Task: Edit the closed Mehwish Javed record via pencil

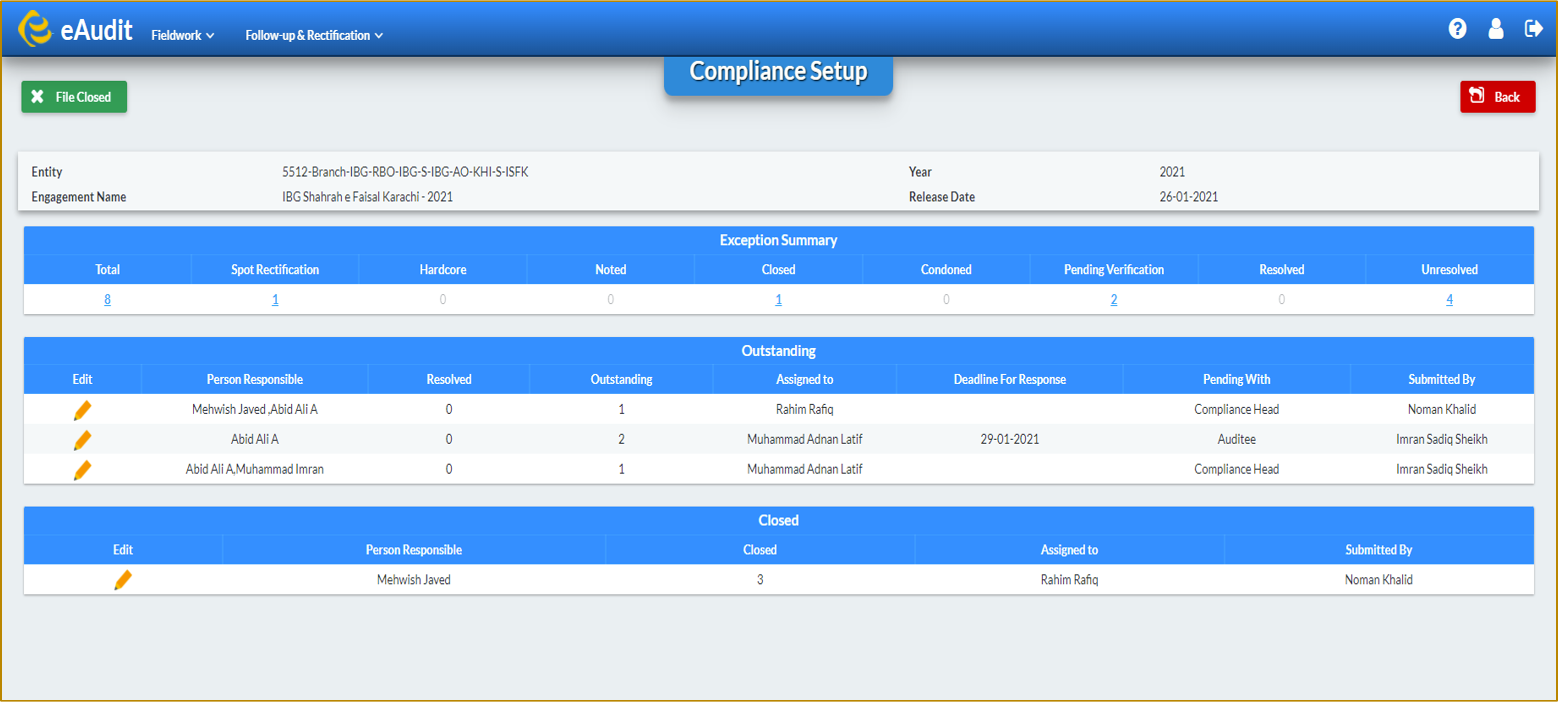Action: (x=122, y=579)
